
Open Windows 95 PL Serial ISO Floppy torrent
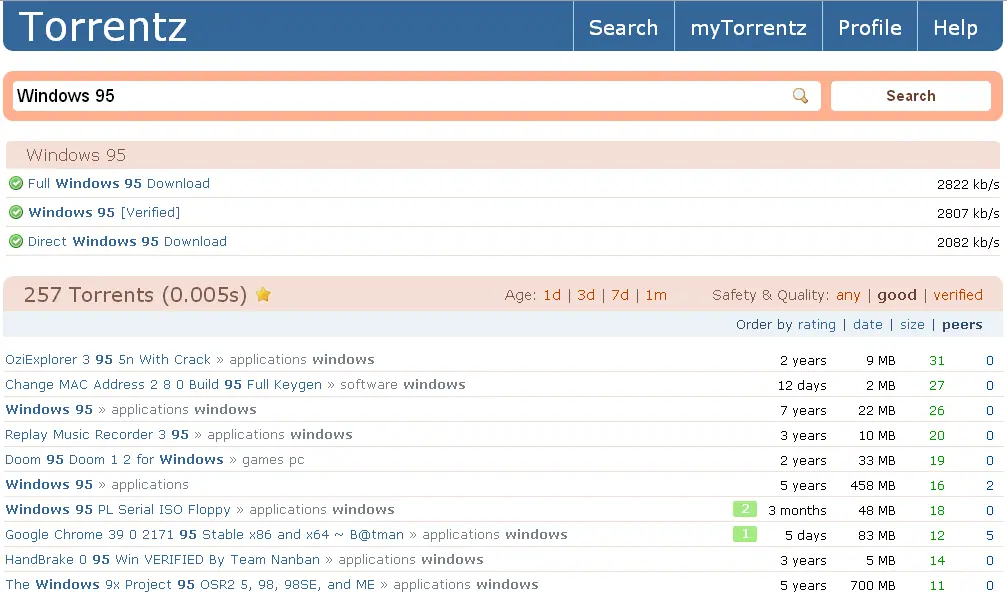118,510
